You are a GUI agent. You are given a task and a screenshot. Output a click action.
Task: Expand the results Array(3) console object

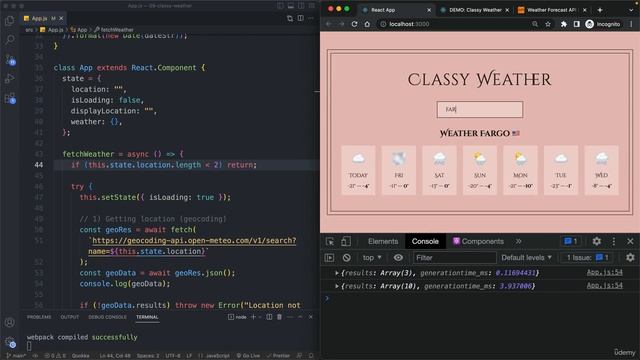tap(337, 273)
